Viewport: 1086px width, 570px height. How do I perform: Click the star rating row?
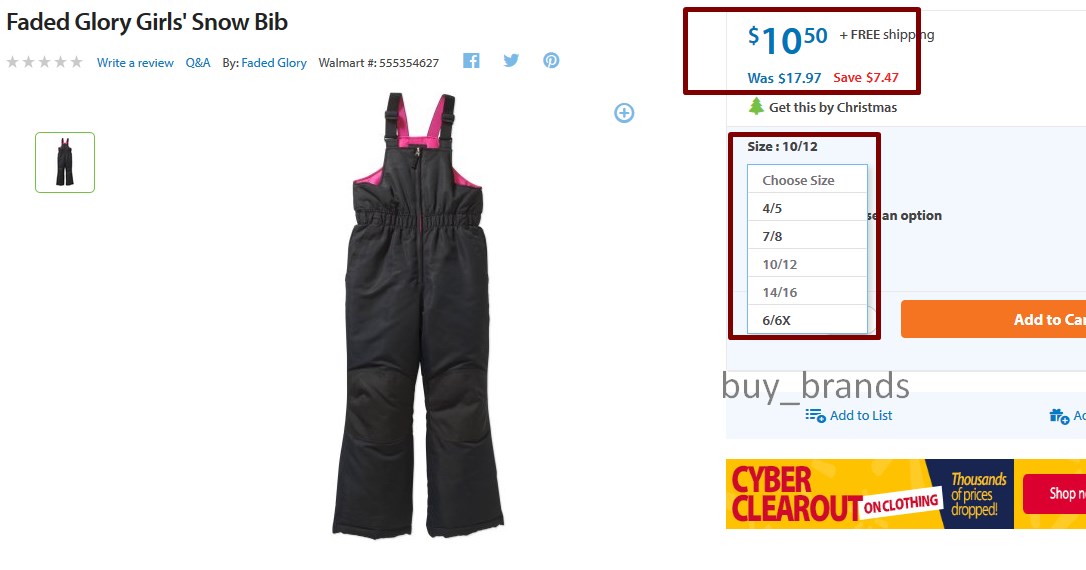coord(44,62)
